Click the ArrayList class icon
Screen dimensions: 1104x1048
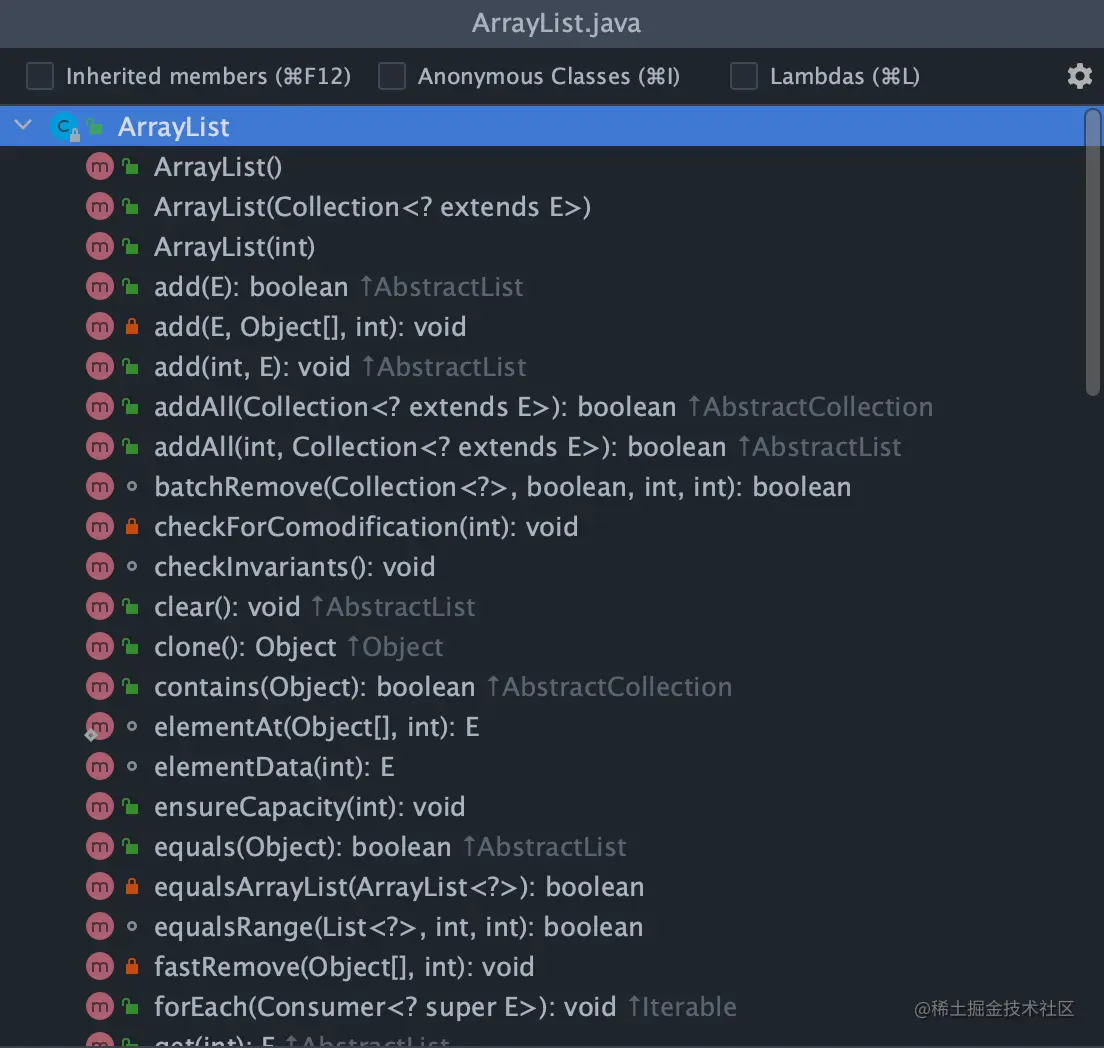65,127
